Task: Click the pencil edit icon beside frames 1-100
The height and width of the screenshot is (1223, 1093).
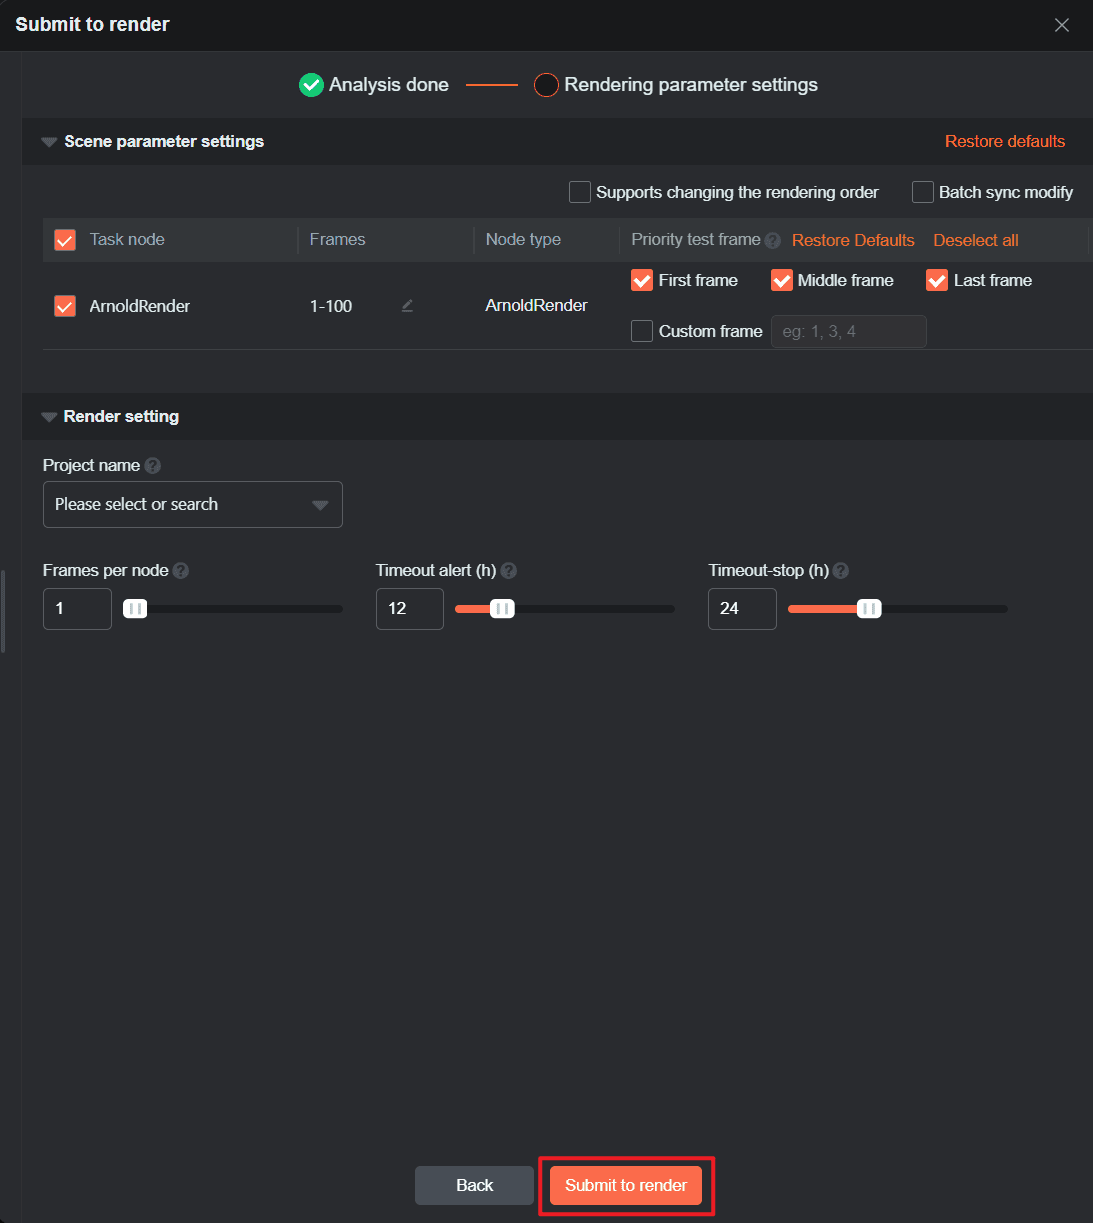Action: tap(407, 306)
